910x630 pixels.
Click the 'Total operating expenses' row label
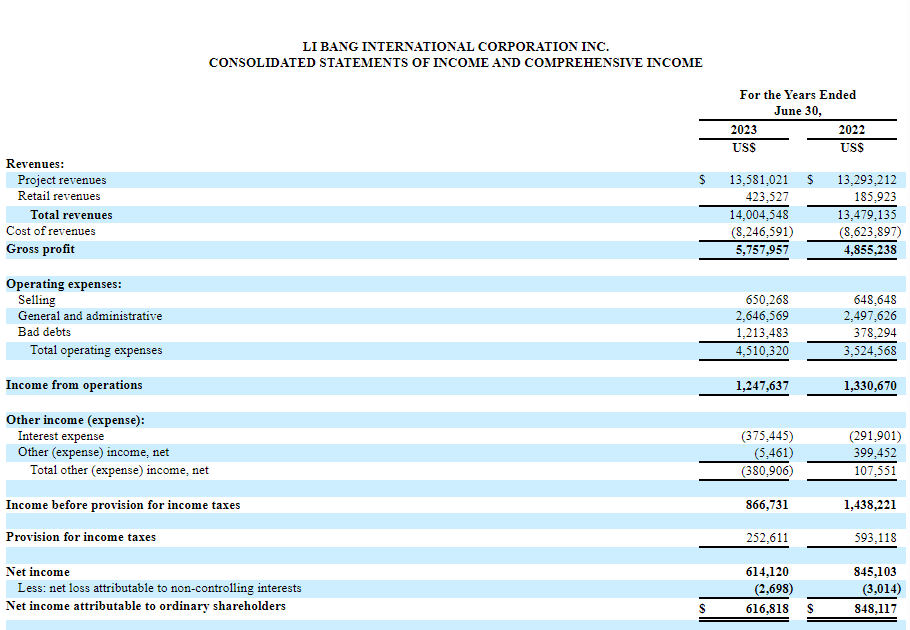point(96,350)
